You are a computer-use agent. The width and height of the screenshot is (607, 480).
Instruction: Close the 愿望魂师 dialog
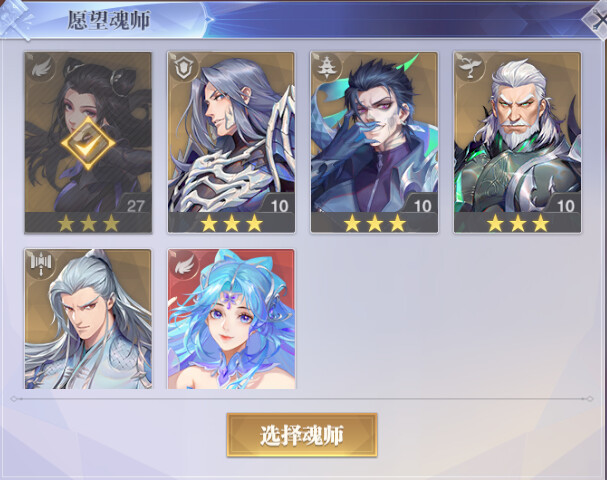(598, 20)
